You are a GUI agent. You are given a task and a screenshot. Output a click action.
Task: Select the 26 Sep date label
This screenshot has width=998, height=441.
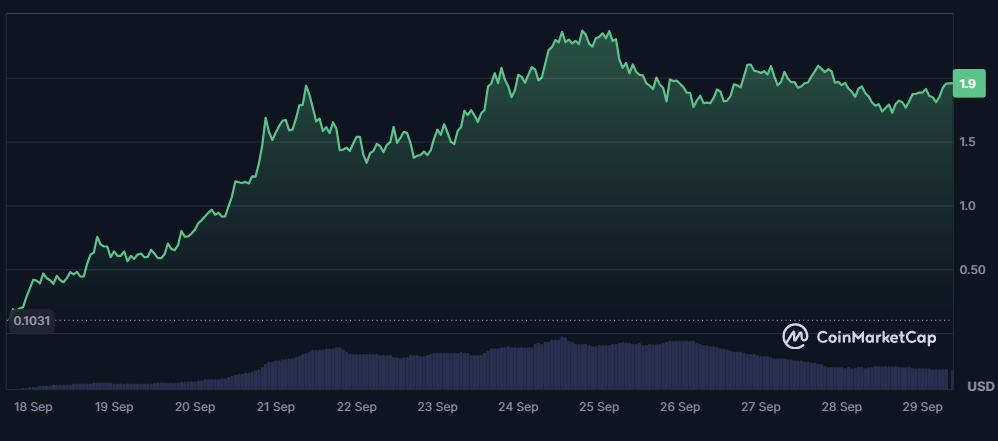coord(680,407)
